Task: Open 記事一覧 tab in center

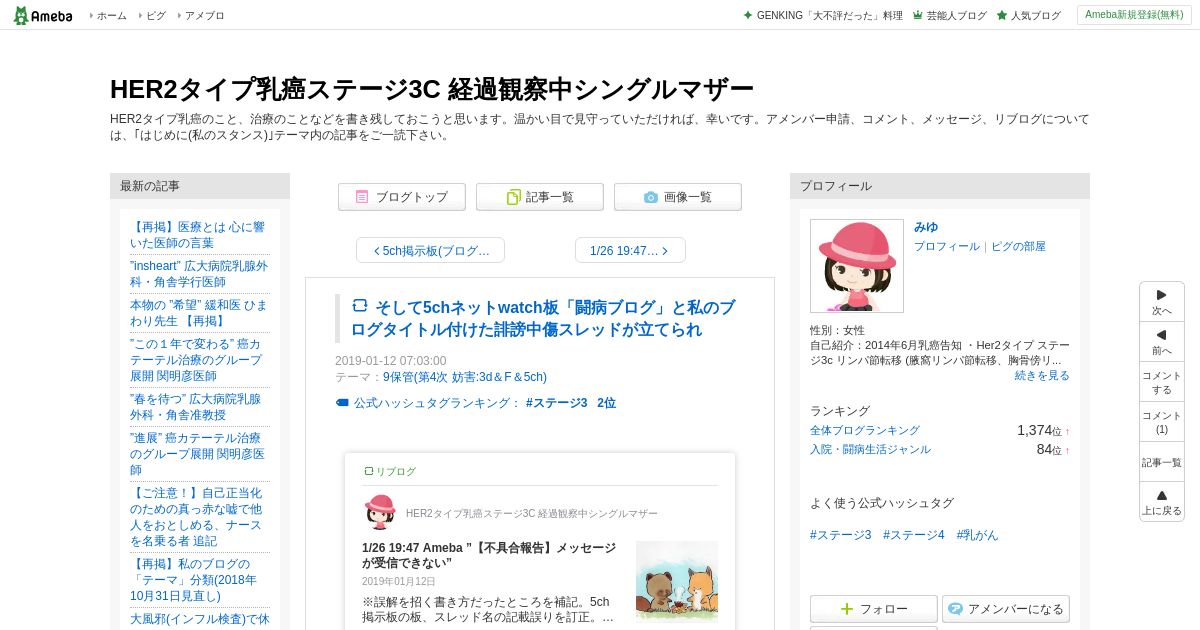Action: point(540,197)
